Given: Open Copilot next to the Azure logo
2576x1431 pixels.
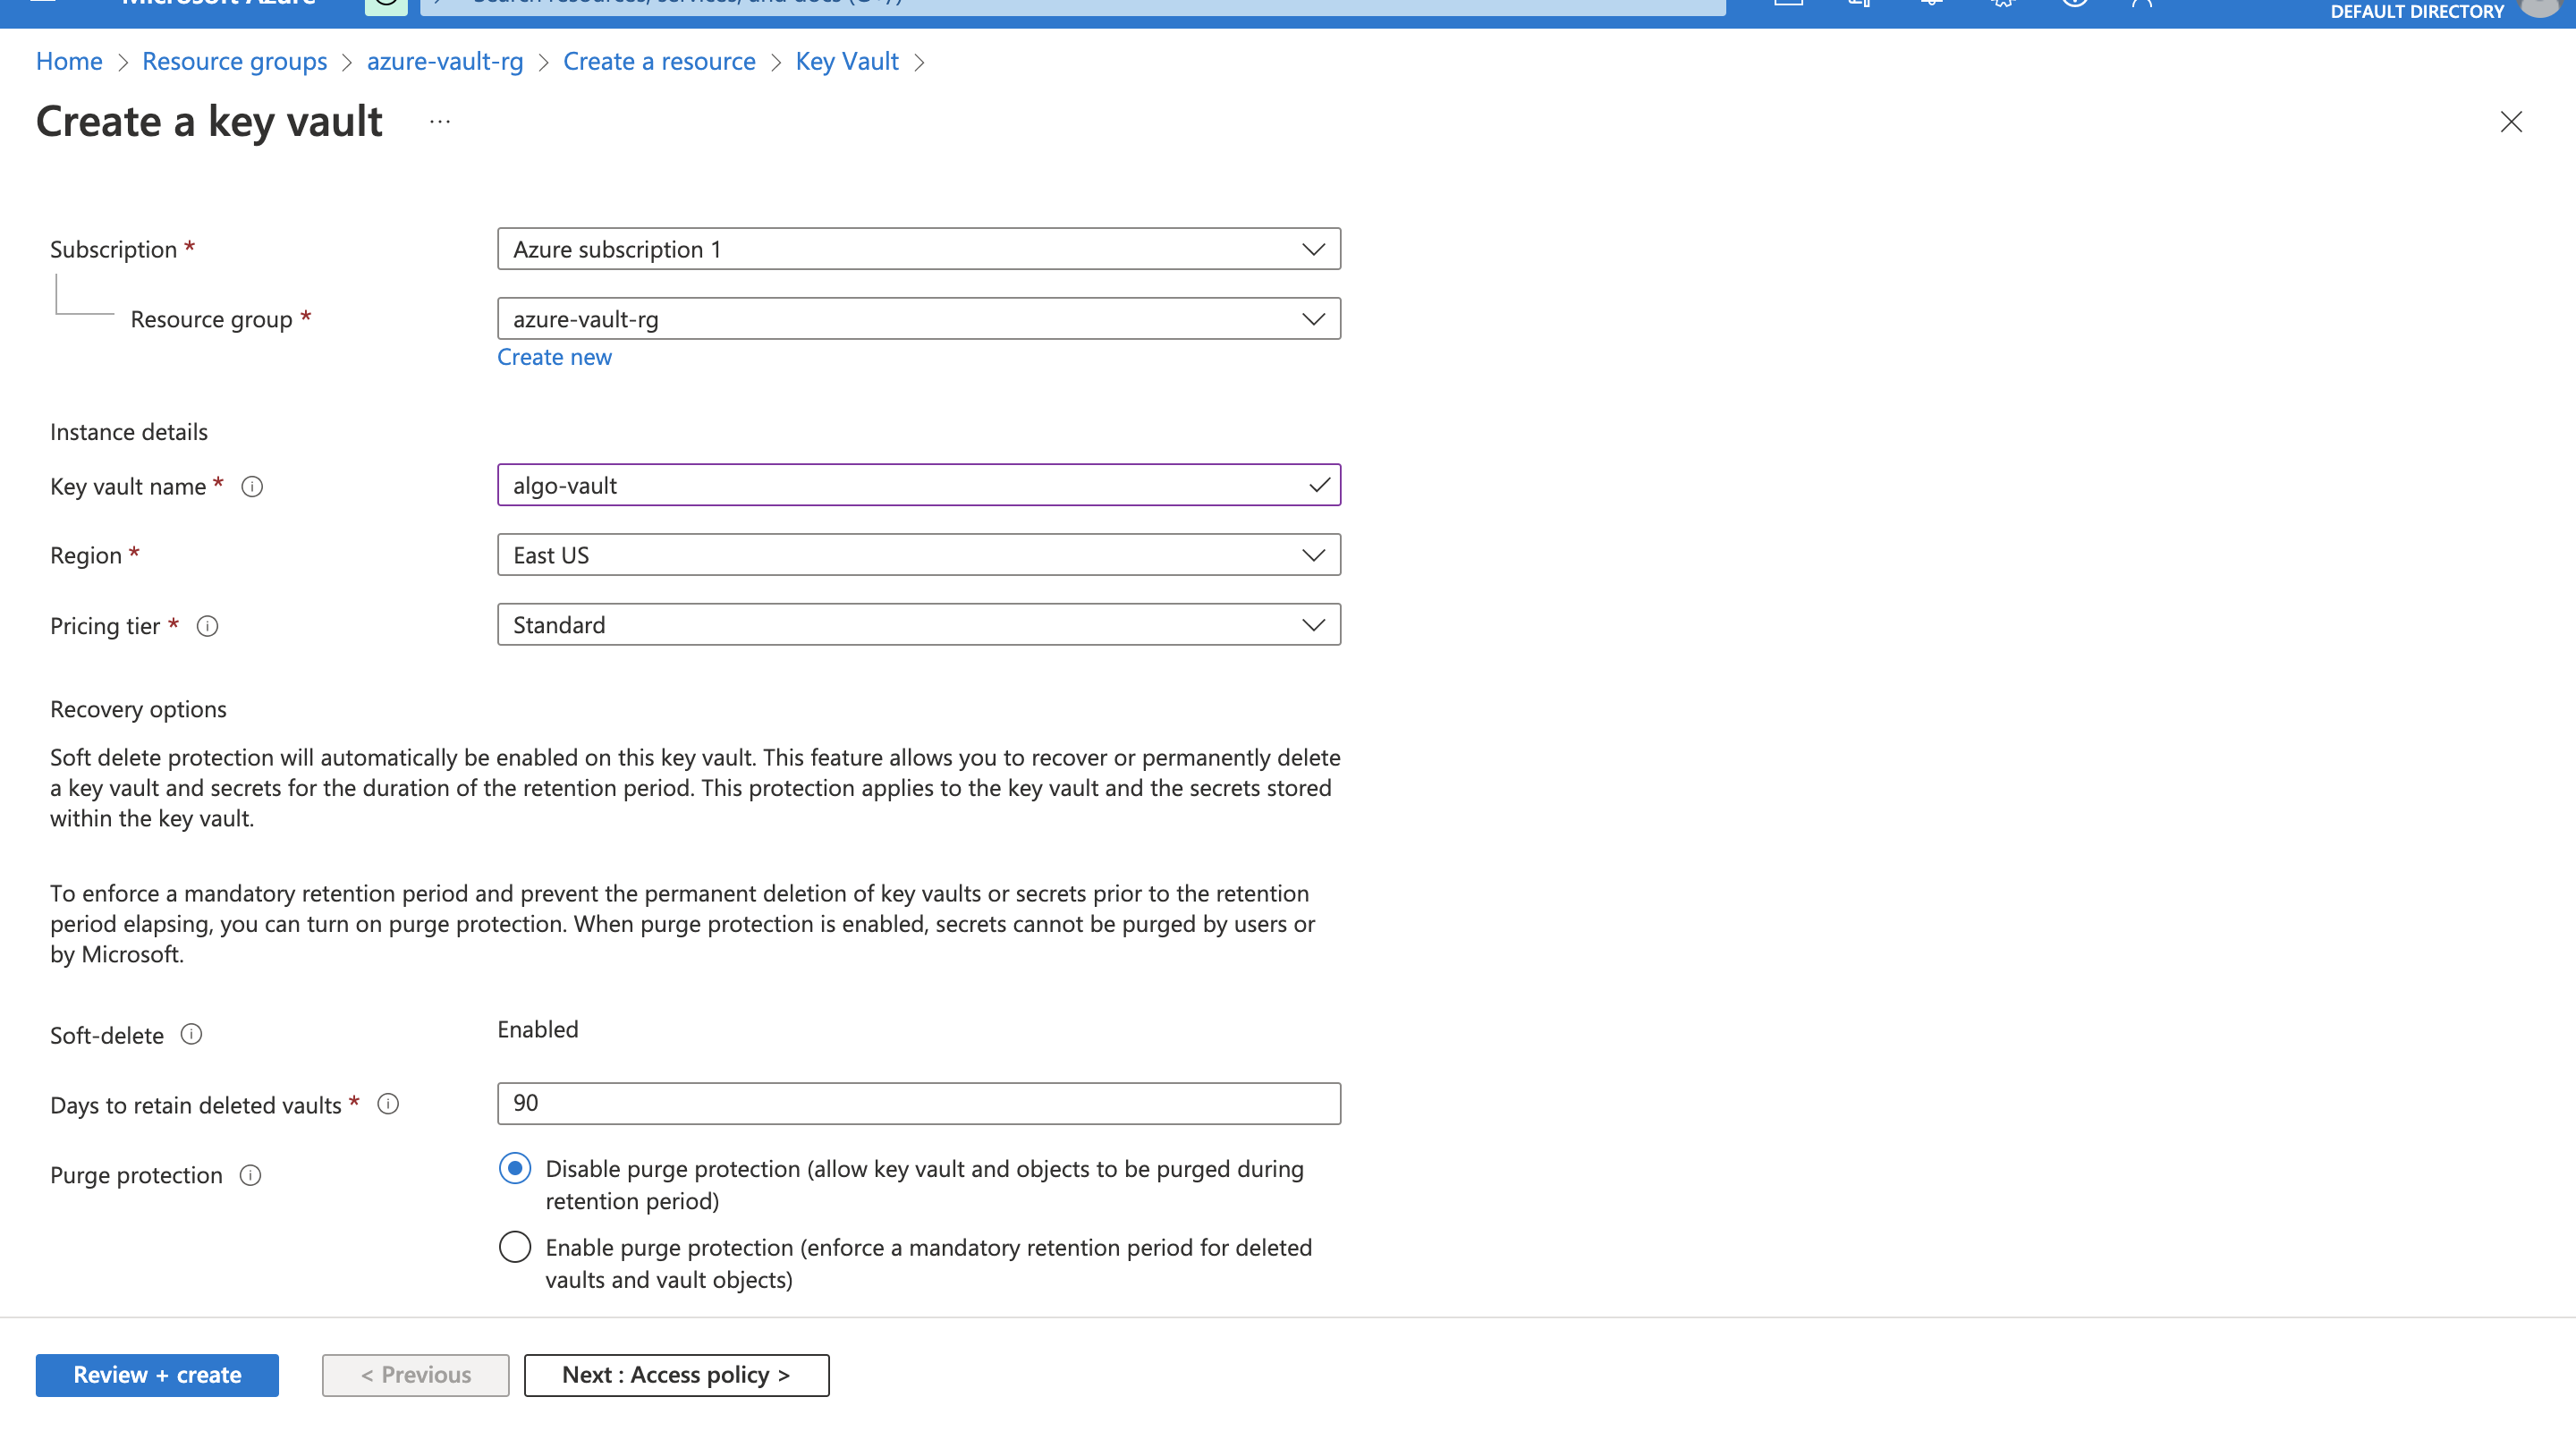Looking at the screenshot, I should pos(386,5).
